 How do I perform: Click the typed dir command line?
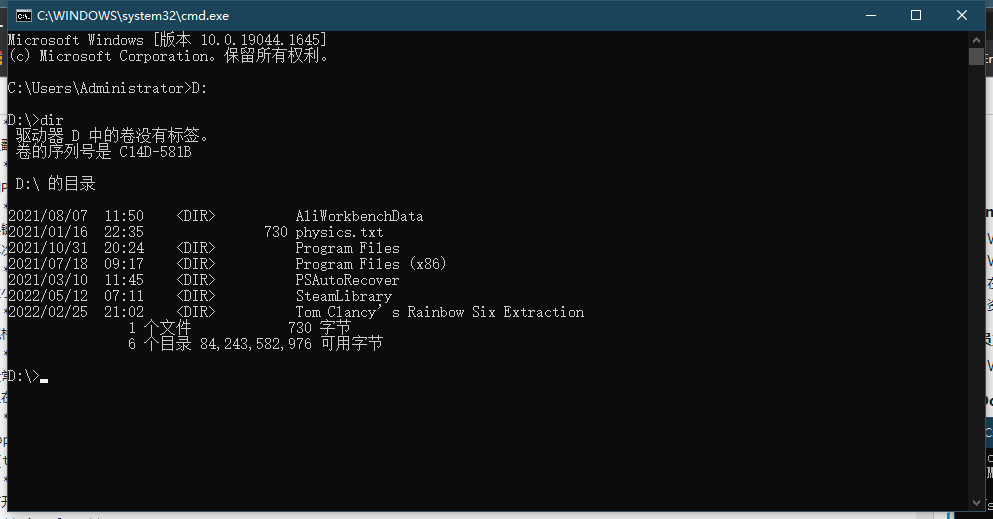click(51, 120)
